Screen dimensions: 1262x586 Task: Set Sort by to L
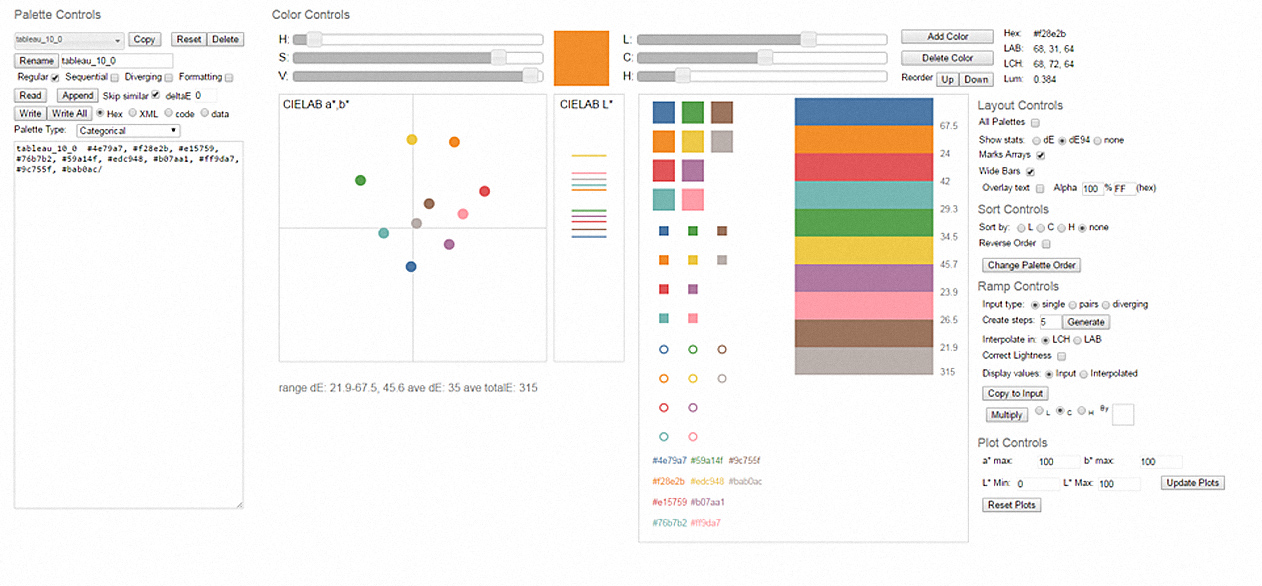[1021, 227]
